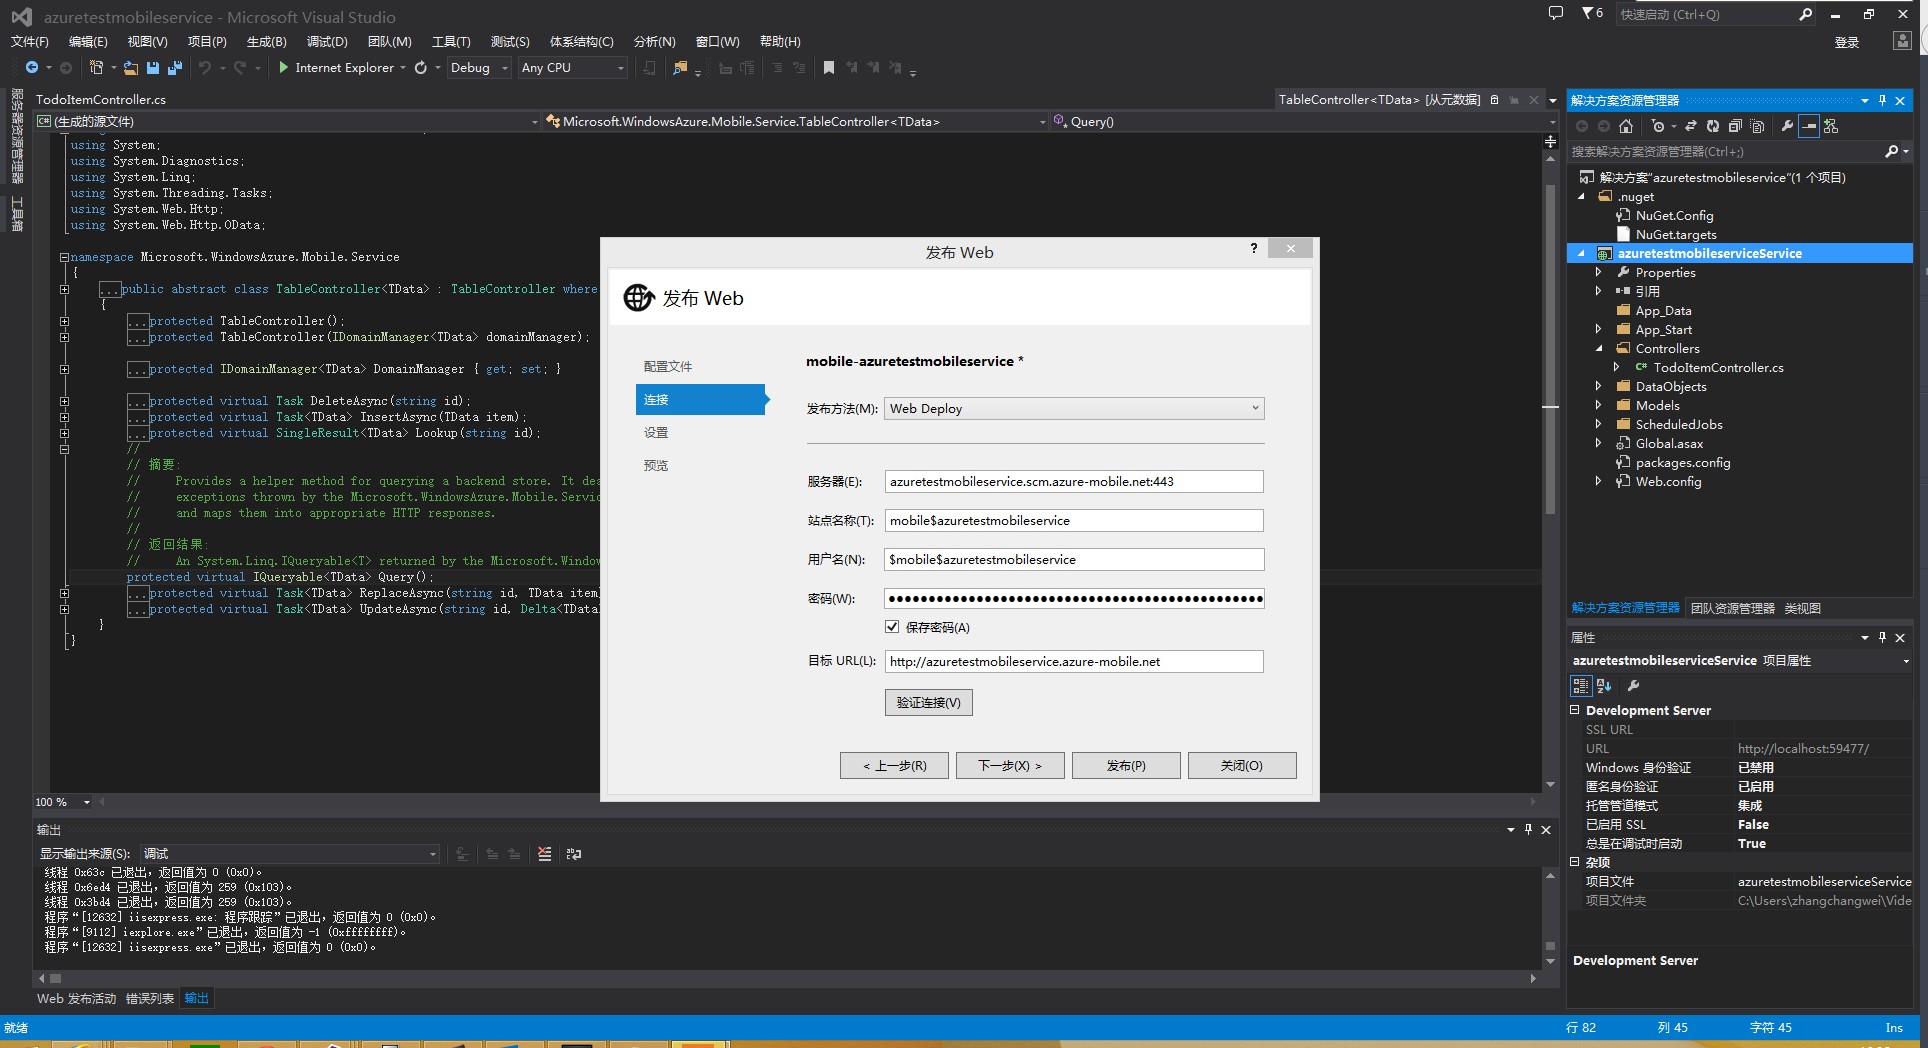Expand the Models folder
1928x1048 pixels.
pos(1599,406)
